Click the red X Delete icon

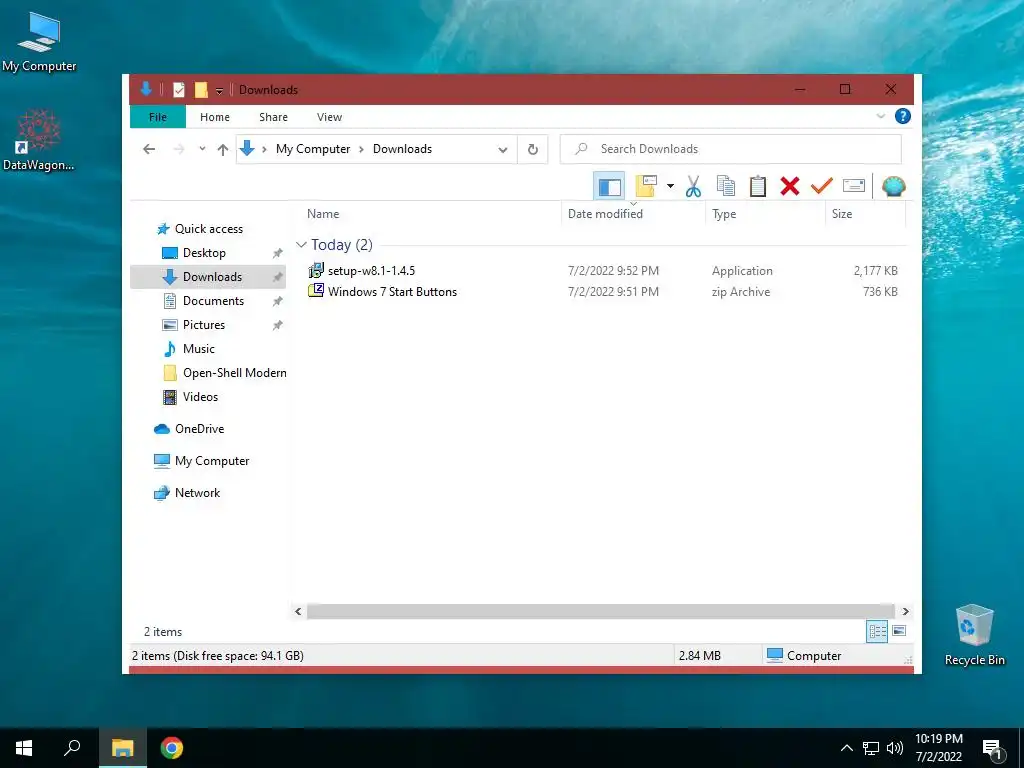pos(790,186)
